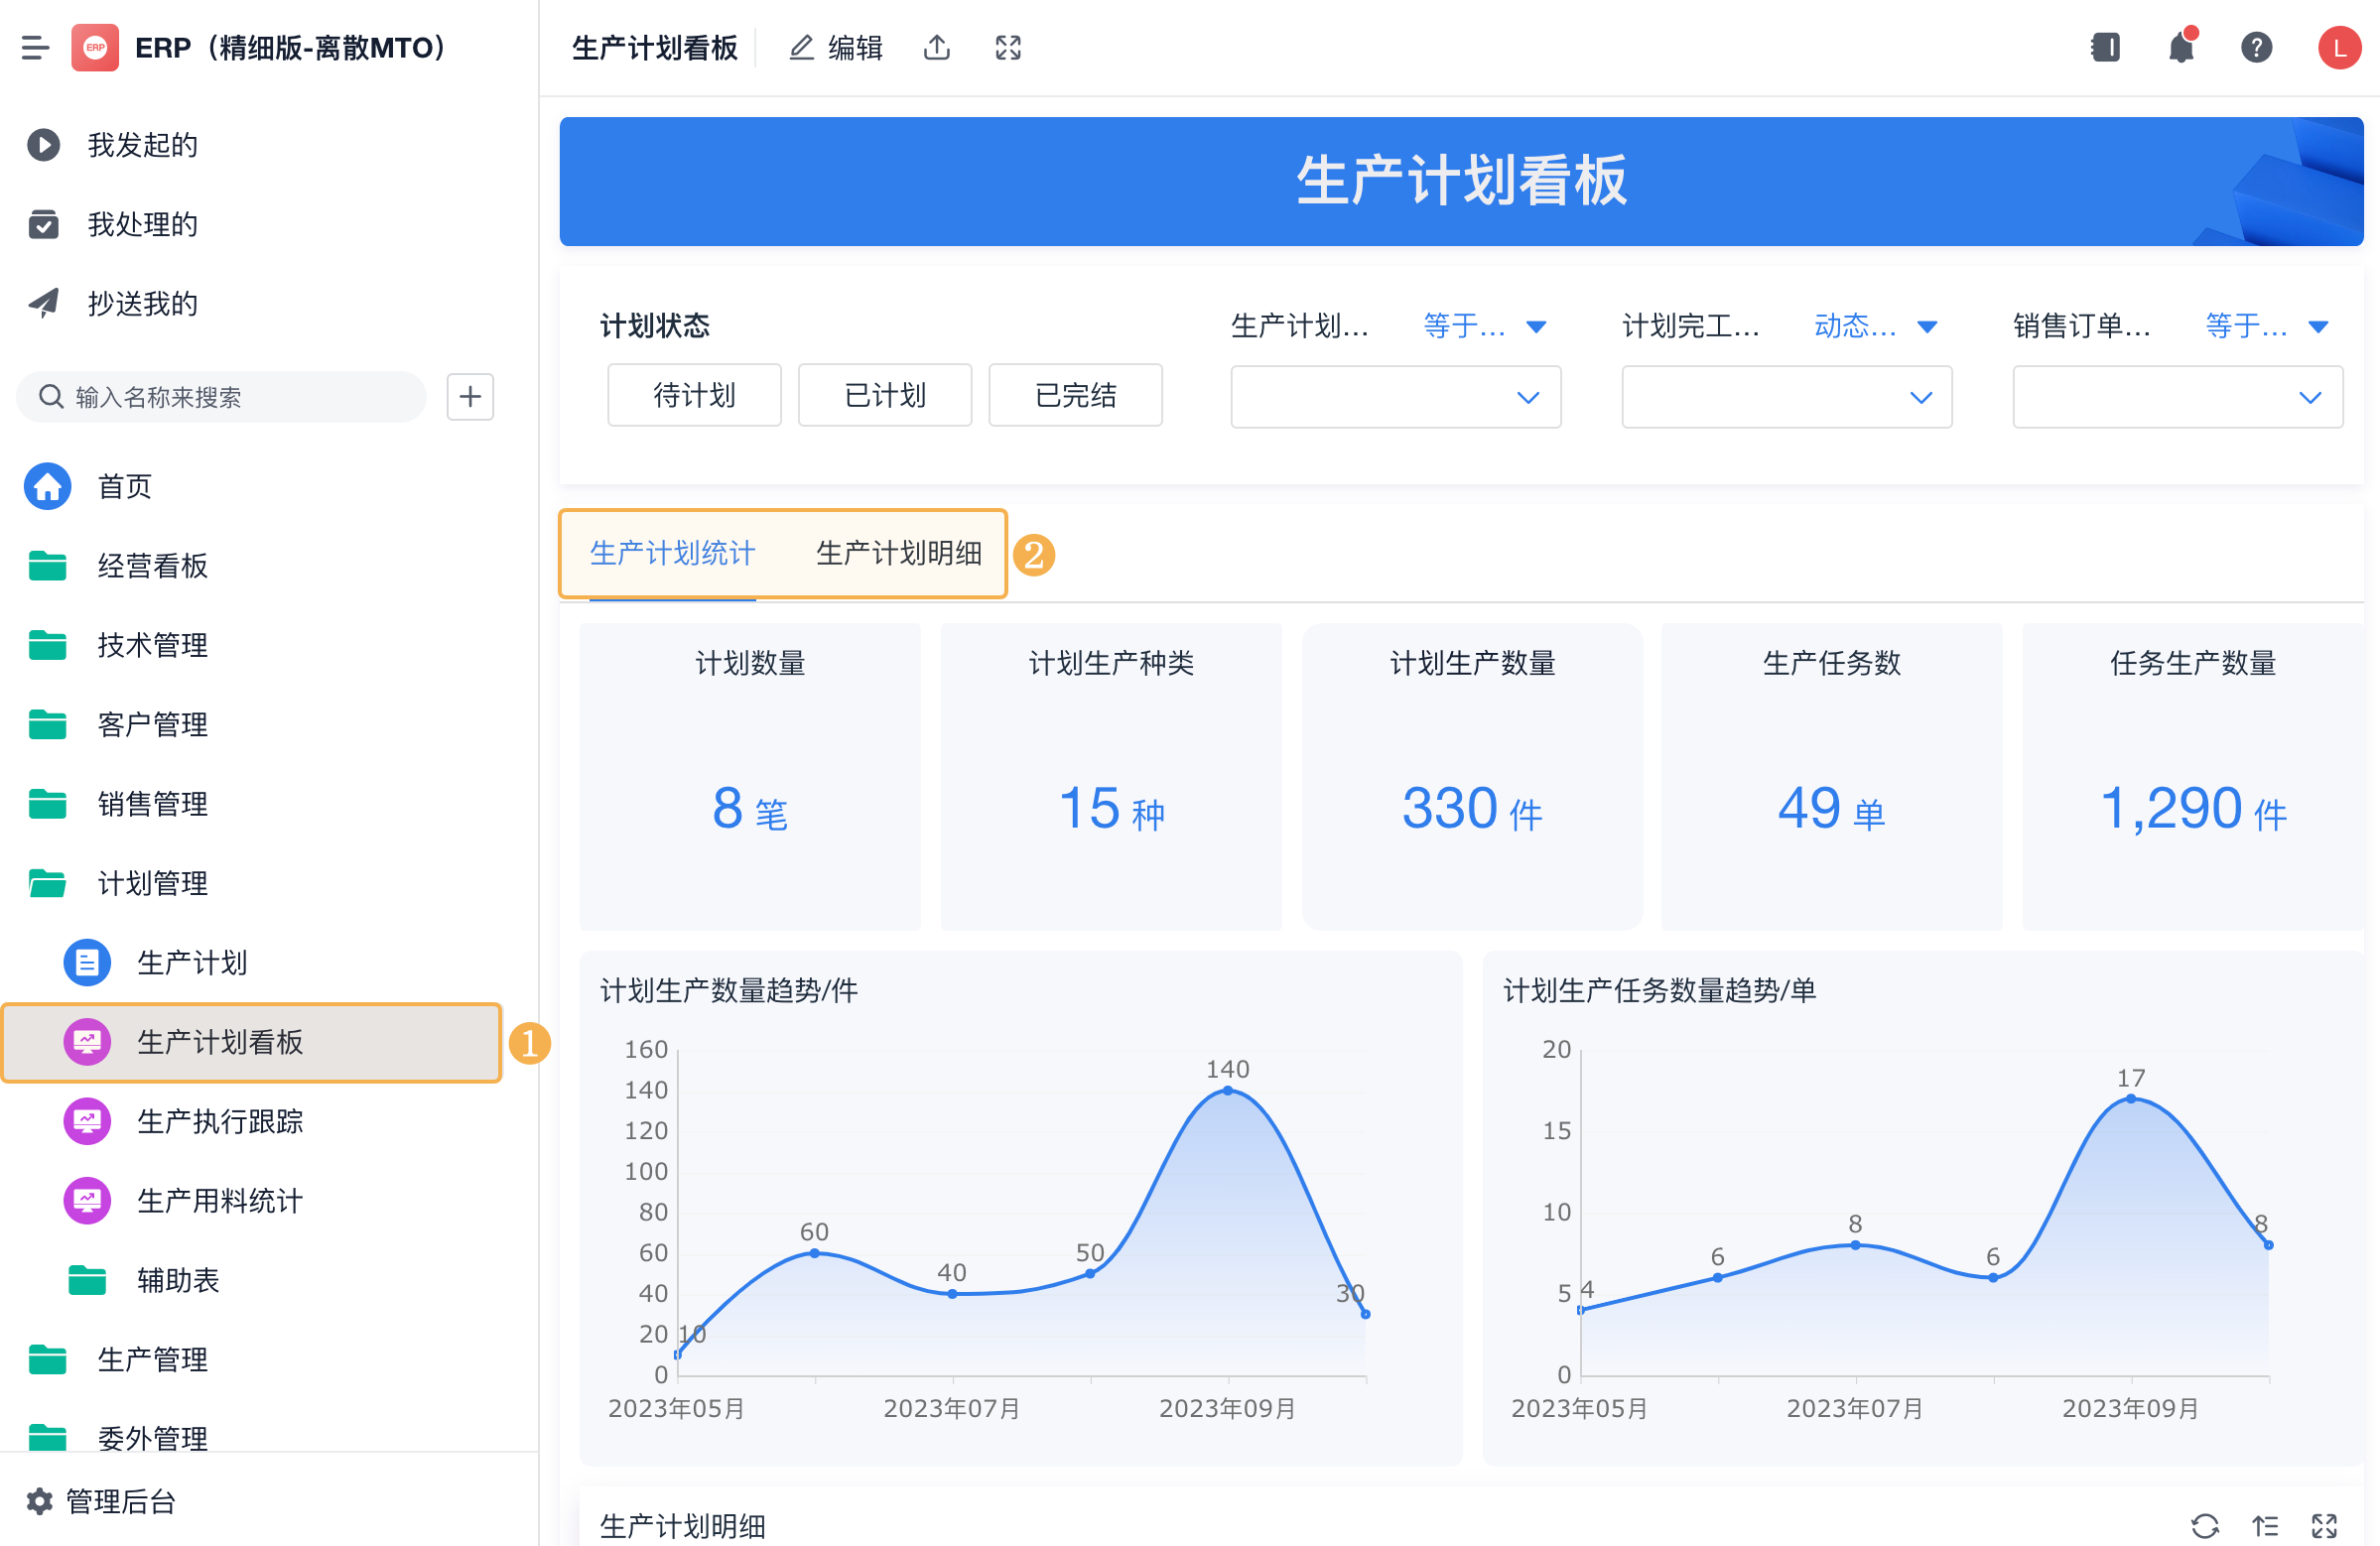Open the 生产计划 filter dropdown
2380x1546 pixels.
tap(1395, 396)
